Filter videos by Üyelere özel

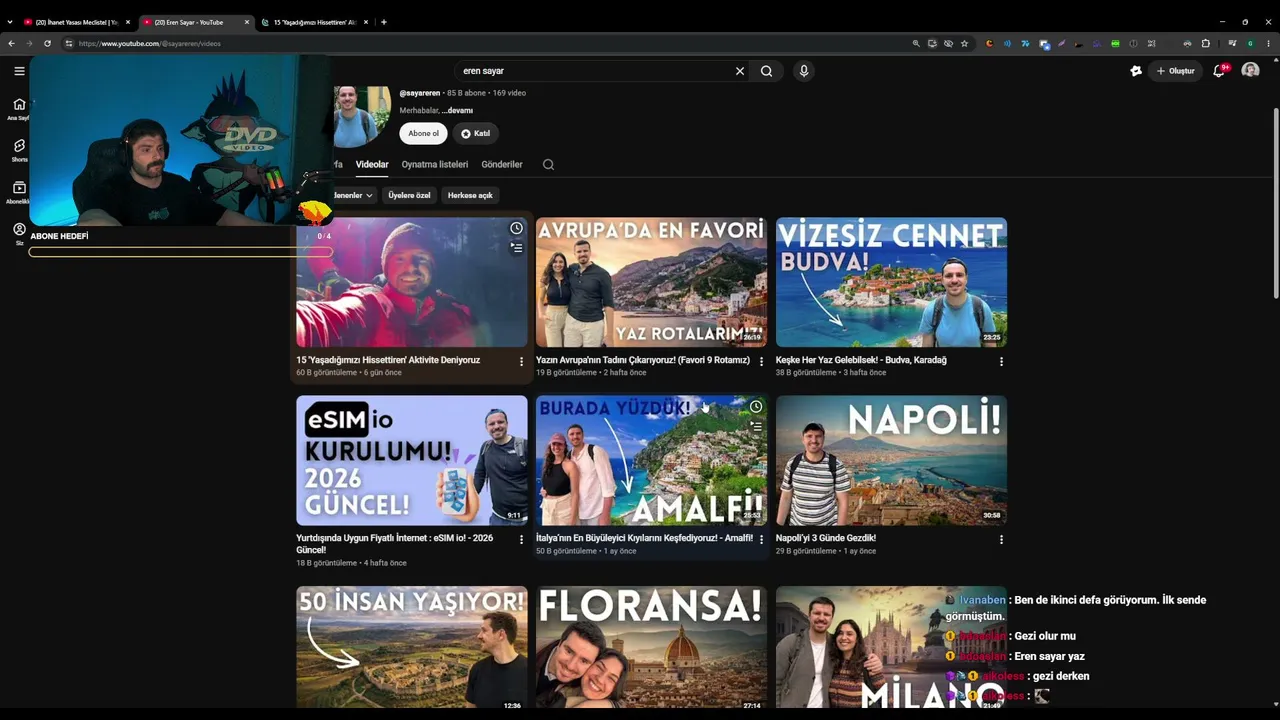409,195
